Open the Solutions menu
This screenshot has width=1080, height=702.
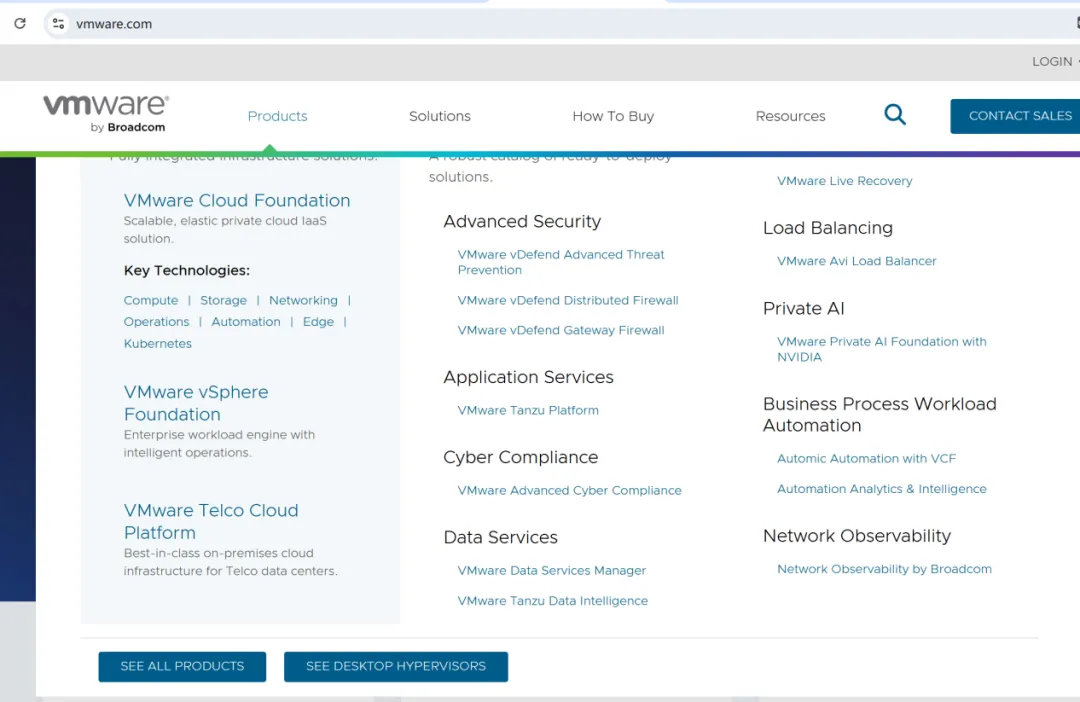click(439, 116)
